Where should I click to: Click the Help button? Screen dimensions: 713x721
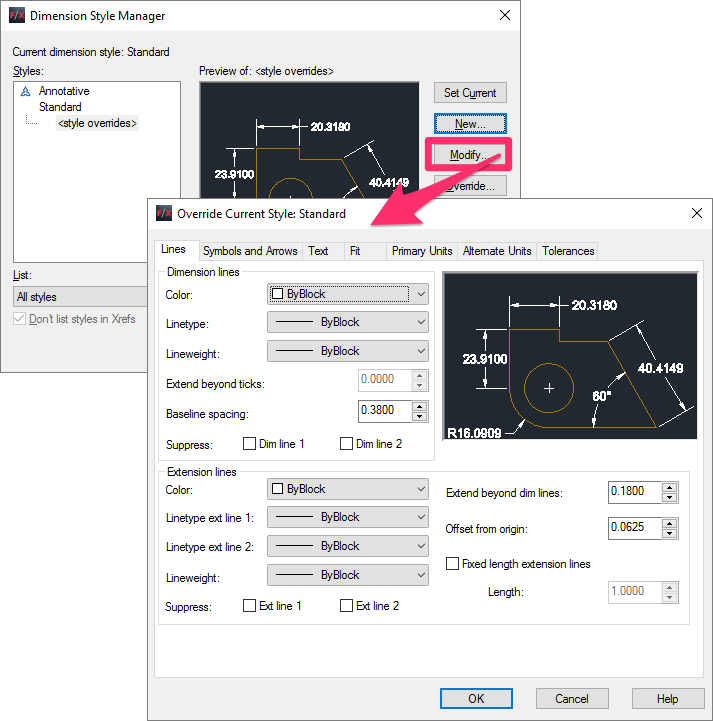tap(667, 698)
